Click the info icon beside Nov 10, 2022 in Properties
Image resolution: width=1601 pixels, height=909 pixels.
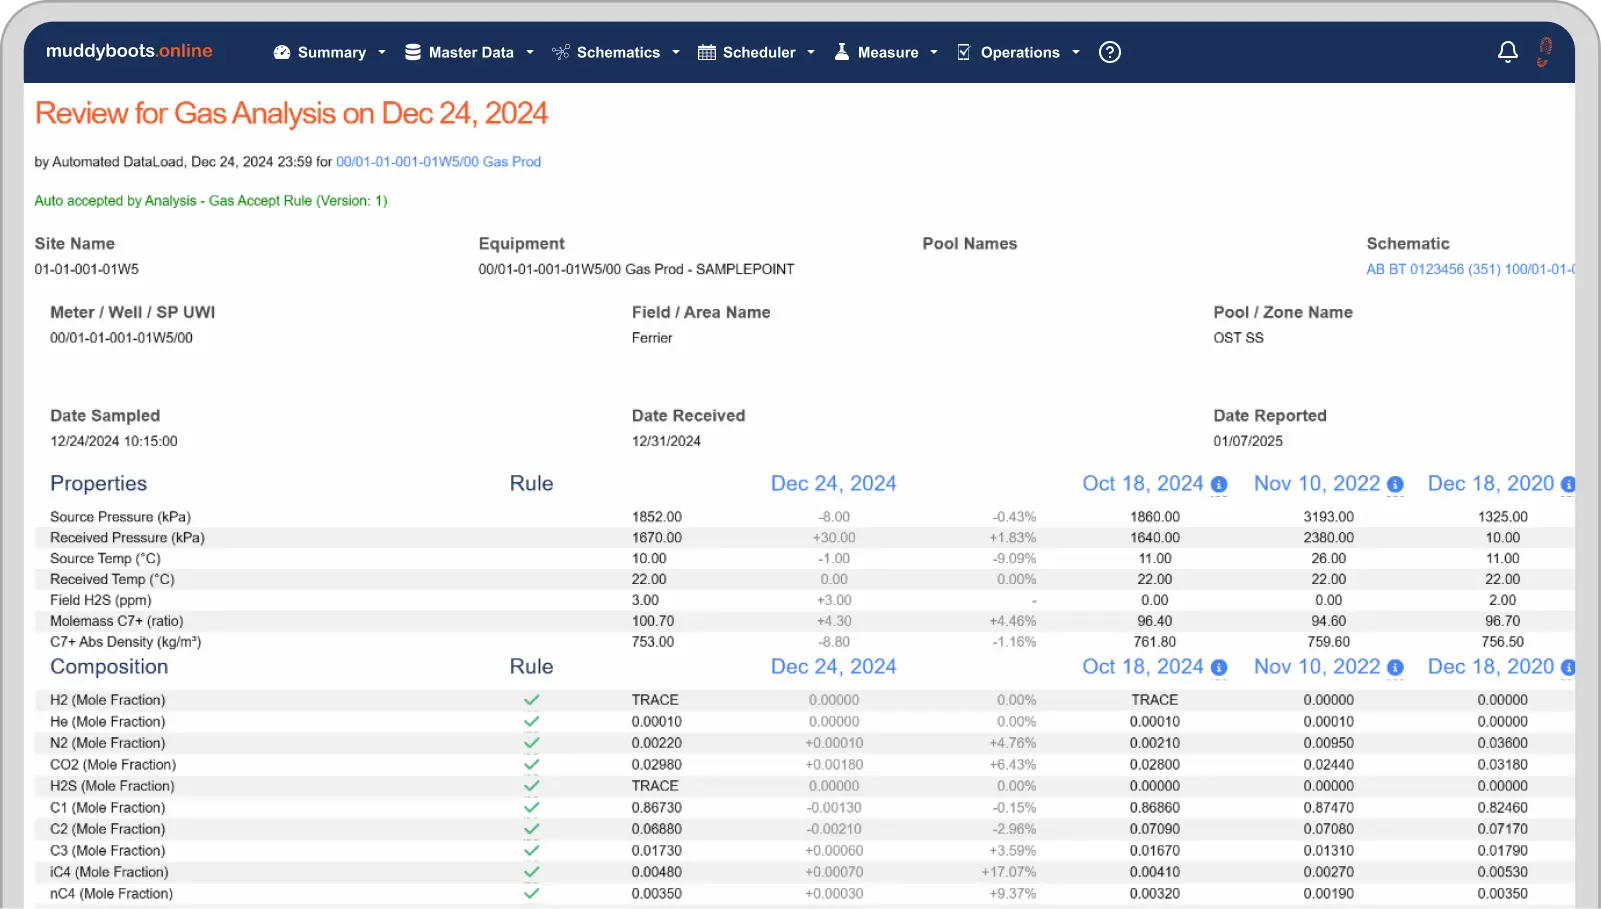(1395, 485)
